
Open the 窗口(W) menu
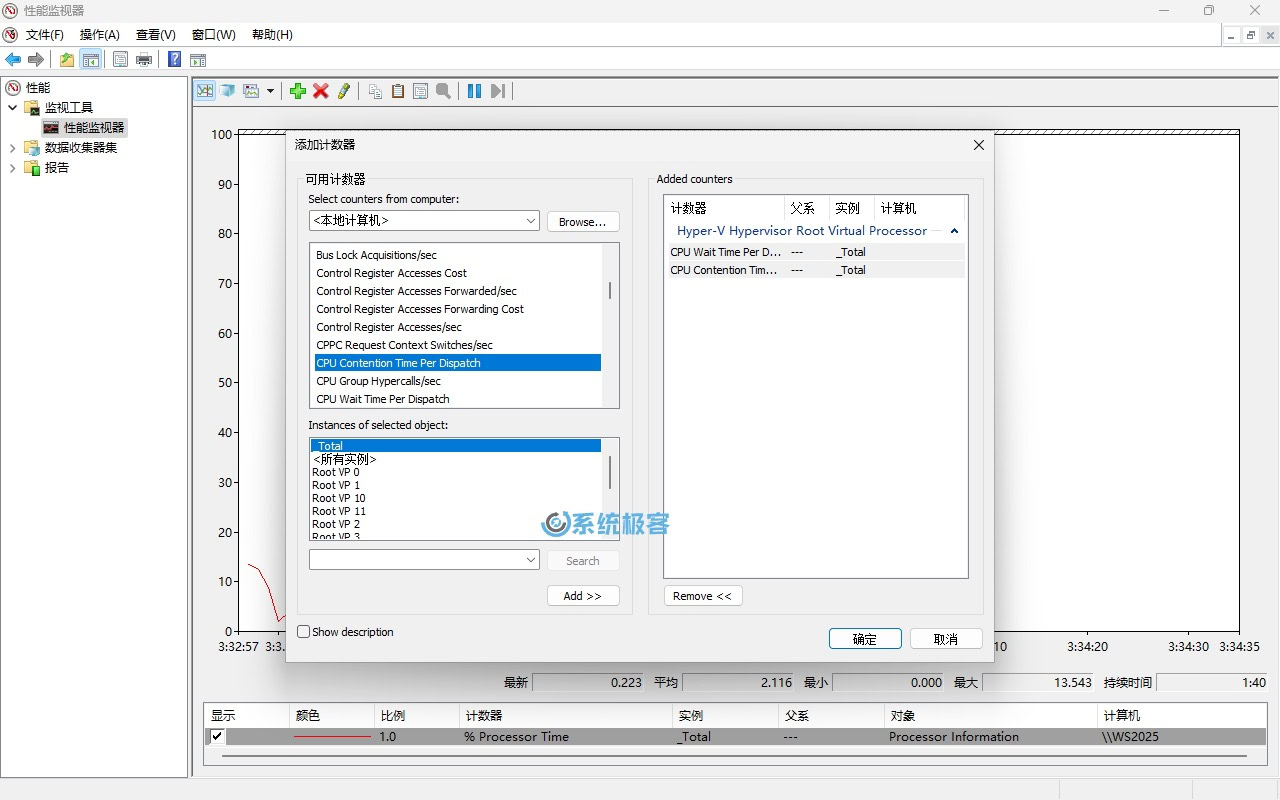click(214, 34)
